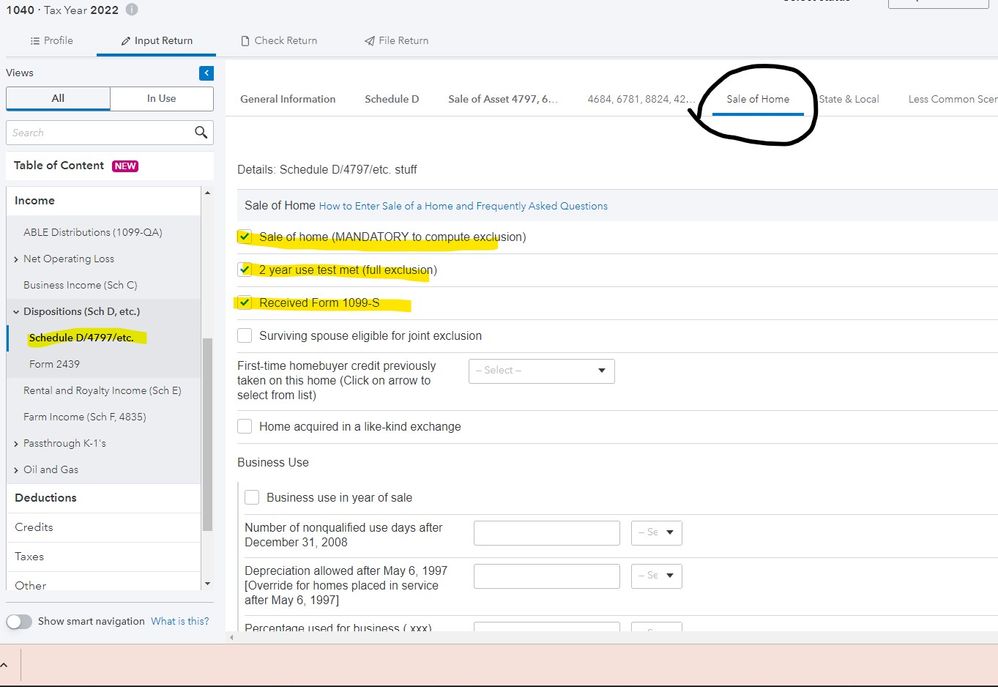The width and height of the screenshot is (998, 687).
Task: Click the search magnifier icon
Action: 201,132
